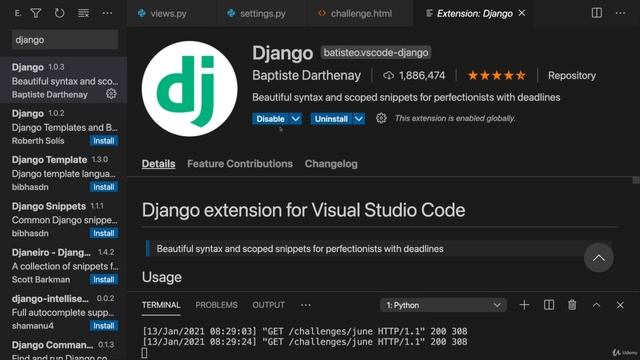Click the identifier batisteo.vscode-django
640x360 pixels.
pyautogui.click(x=376, y=53)
